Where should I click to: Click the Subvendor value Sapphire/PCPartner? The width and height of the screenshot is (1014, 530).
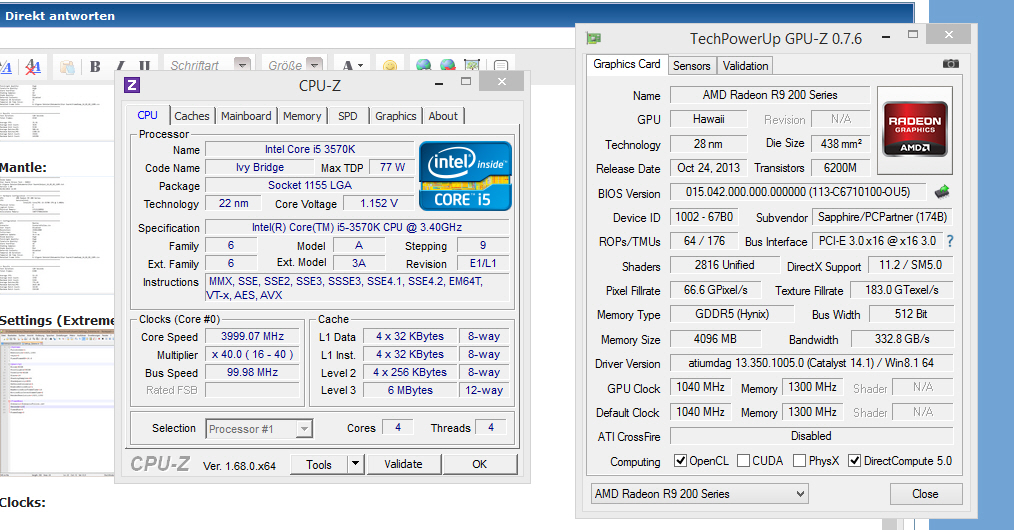click(882, 217)
